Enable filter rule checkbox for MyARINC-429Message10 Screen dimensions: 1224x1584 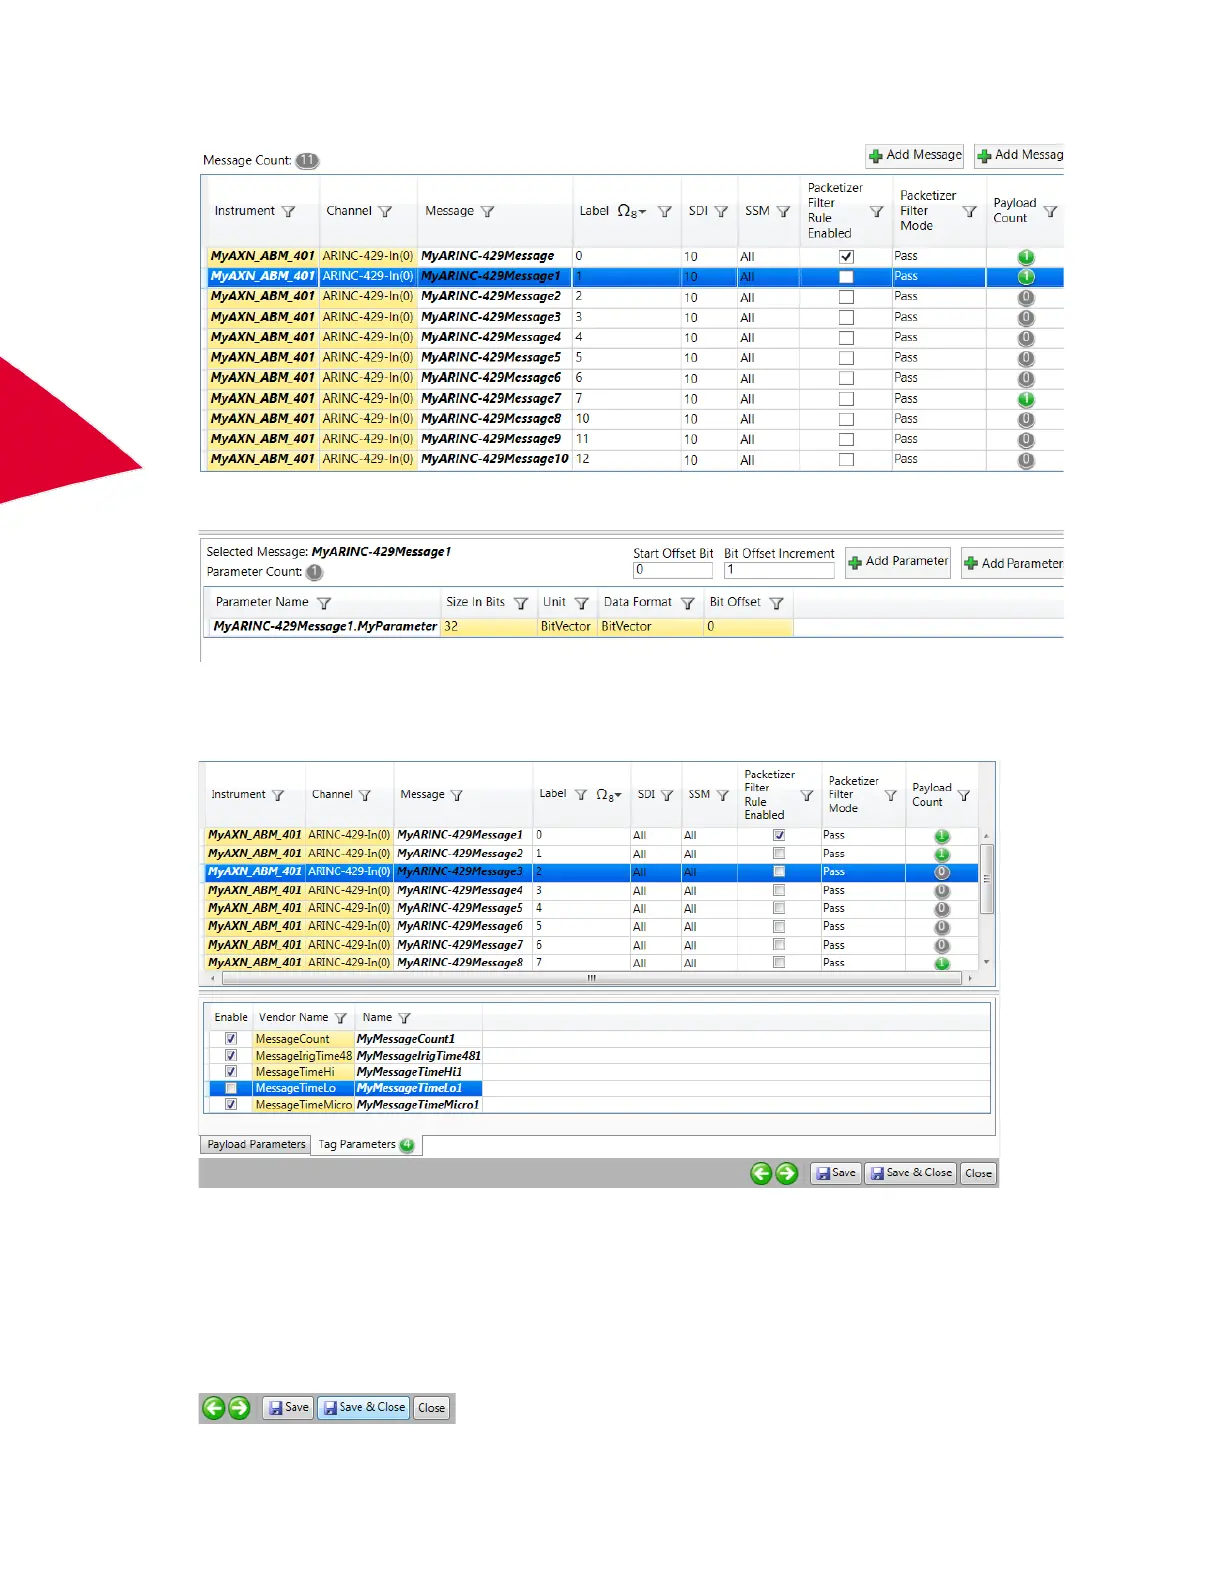pyautogui.click(x=846, y=460)
